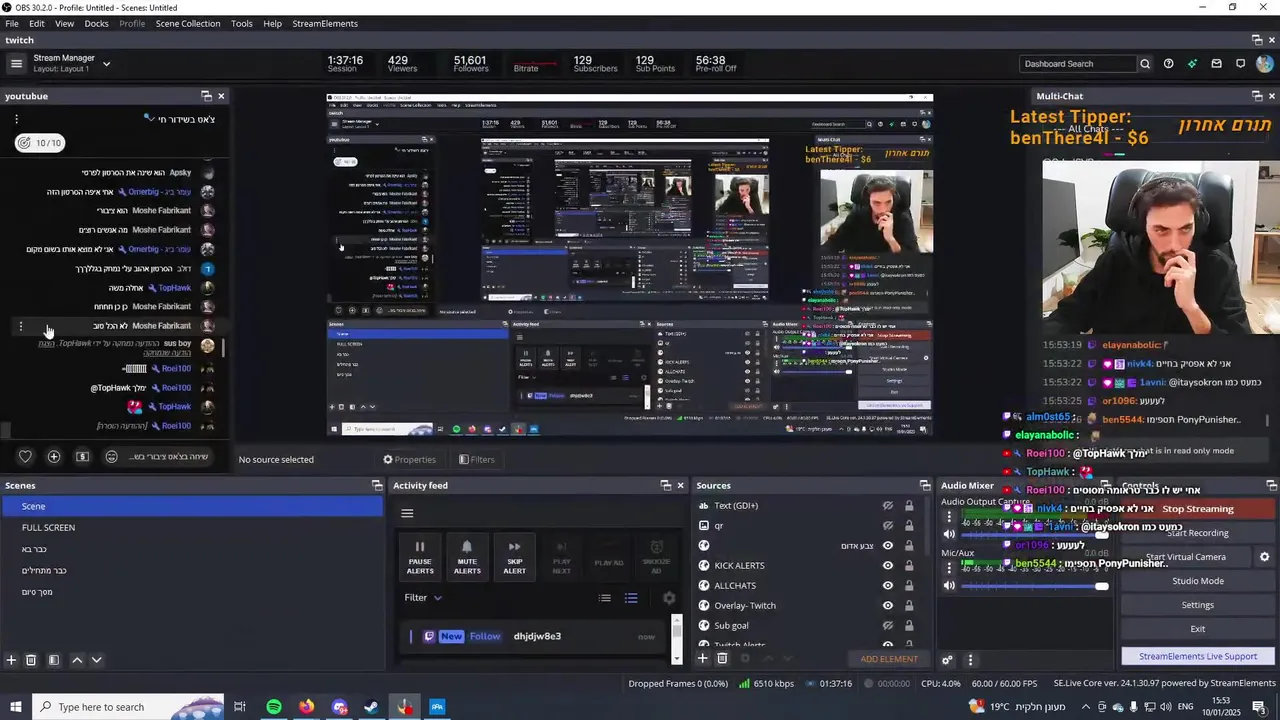Click the green sparkle icon in Twitch dock
This screenshot has width=1280, height=720.
[1192, 64]
